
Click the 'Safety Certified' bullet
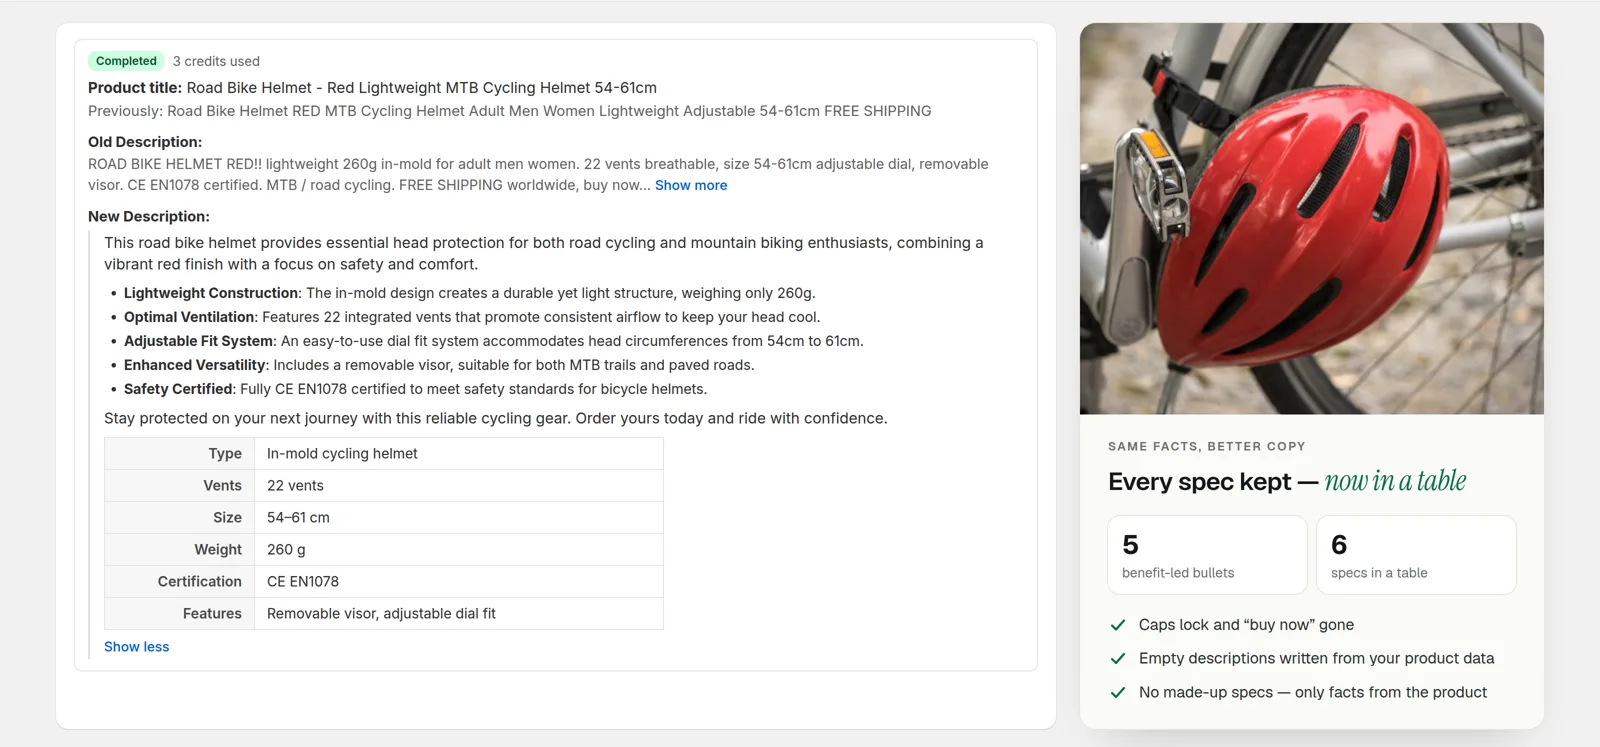415,389
